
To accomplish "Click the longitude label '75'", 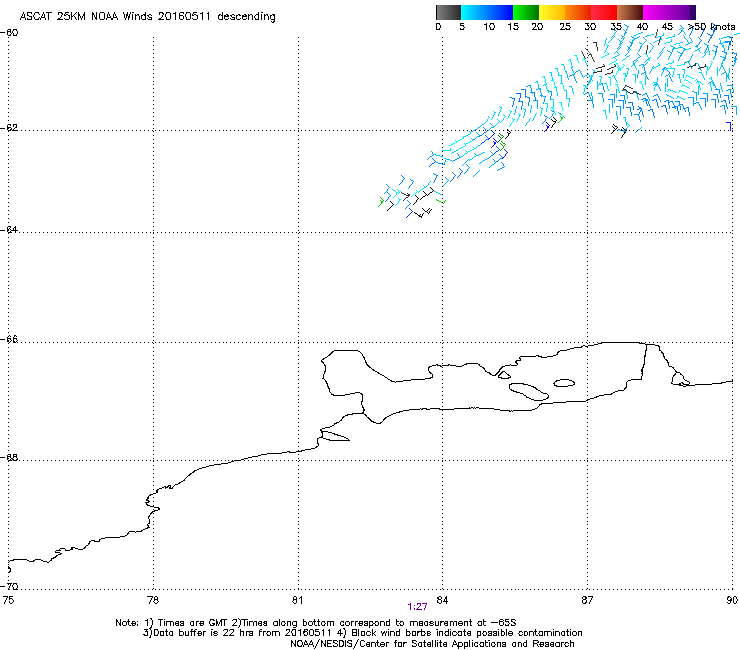I will point(8,600).
